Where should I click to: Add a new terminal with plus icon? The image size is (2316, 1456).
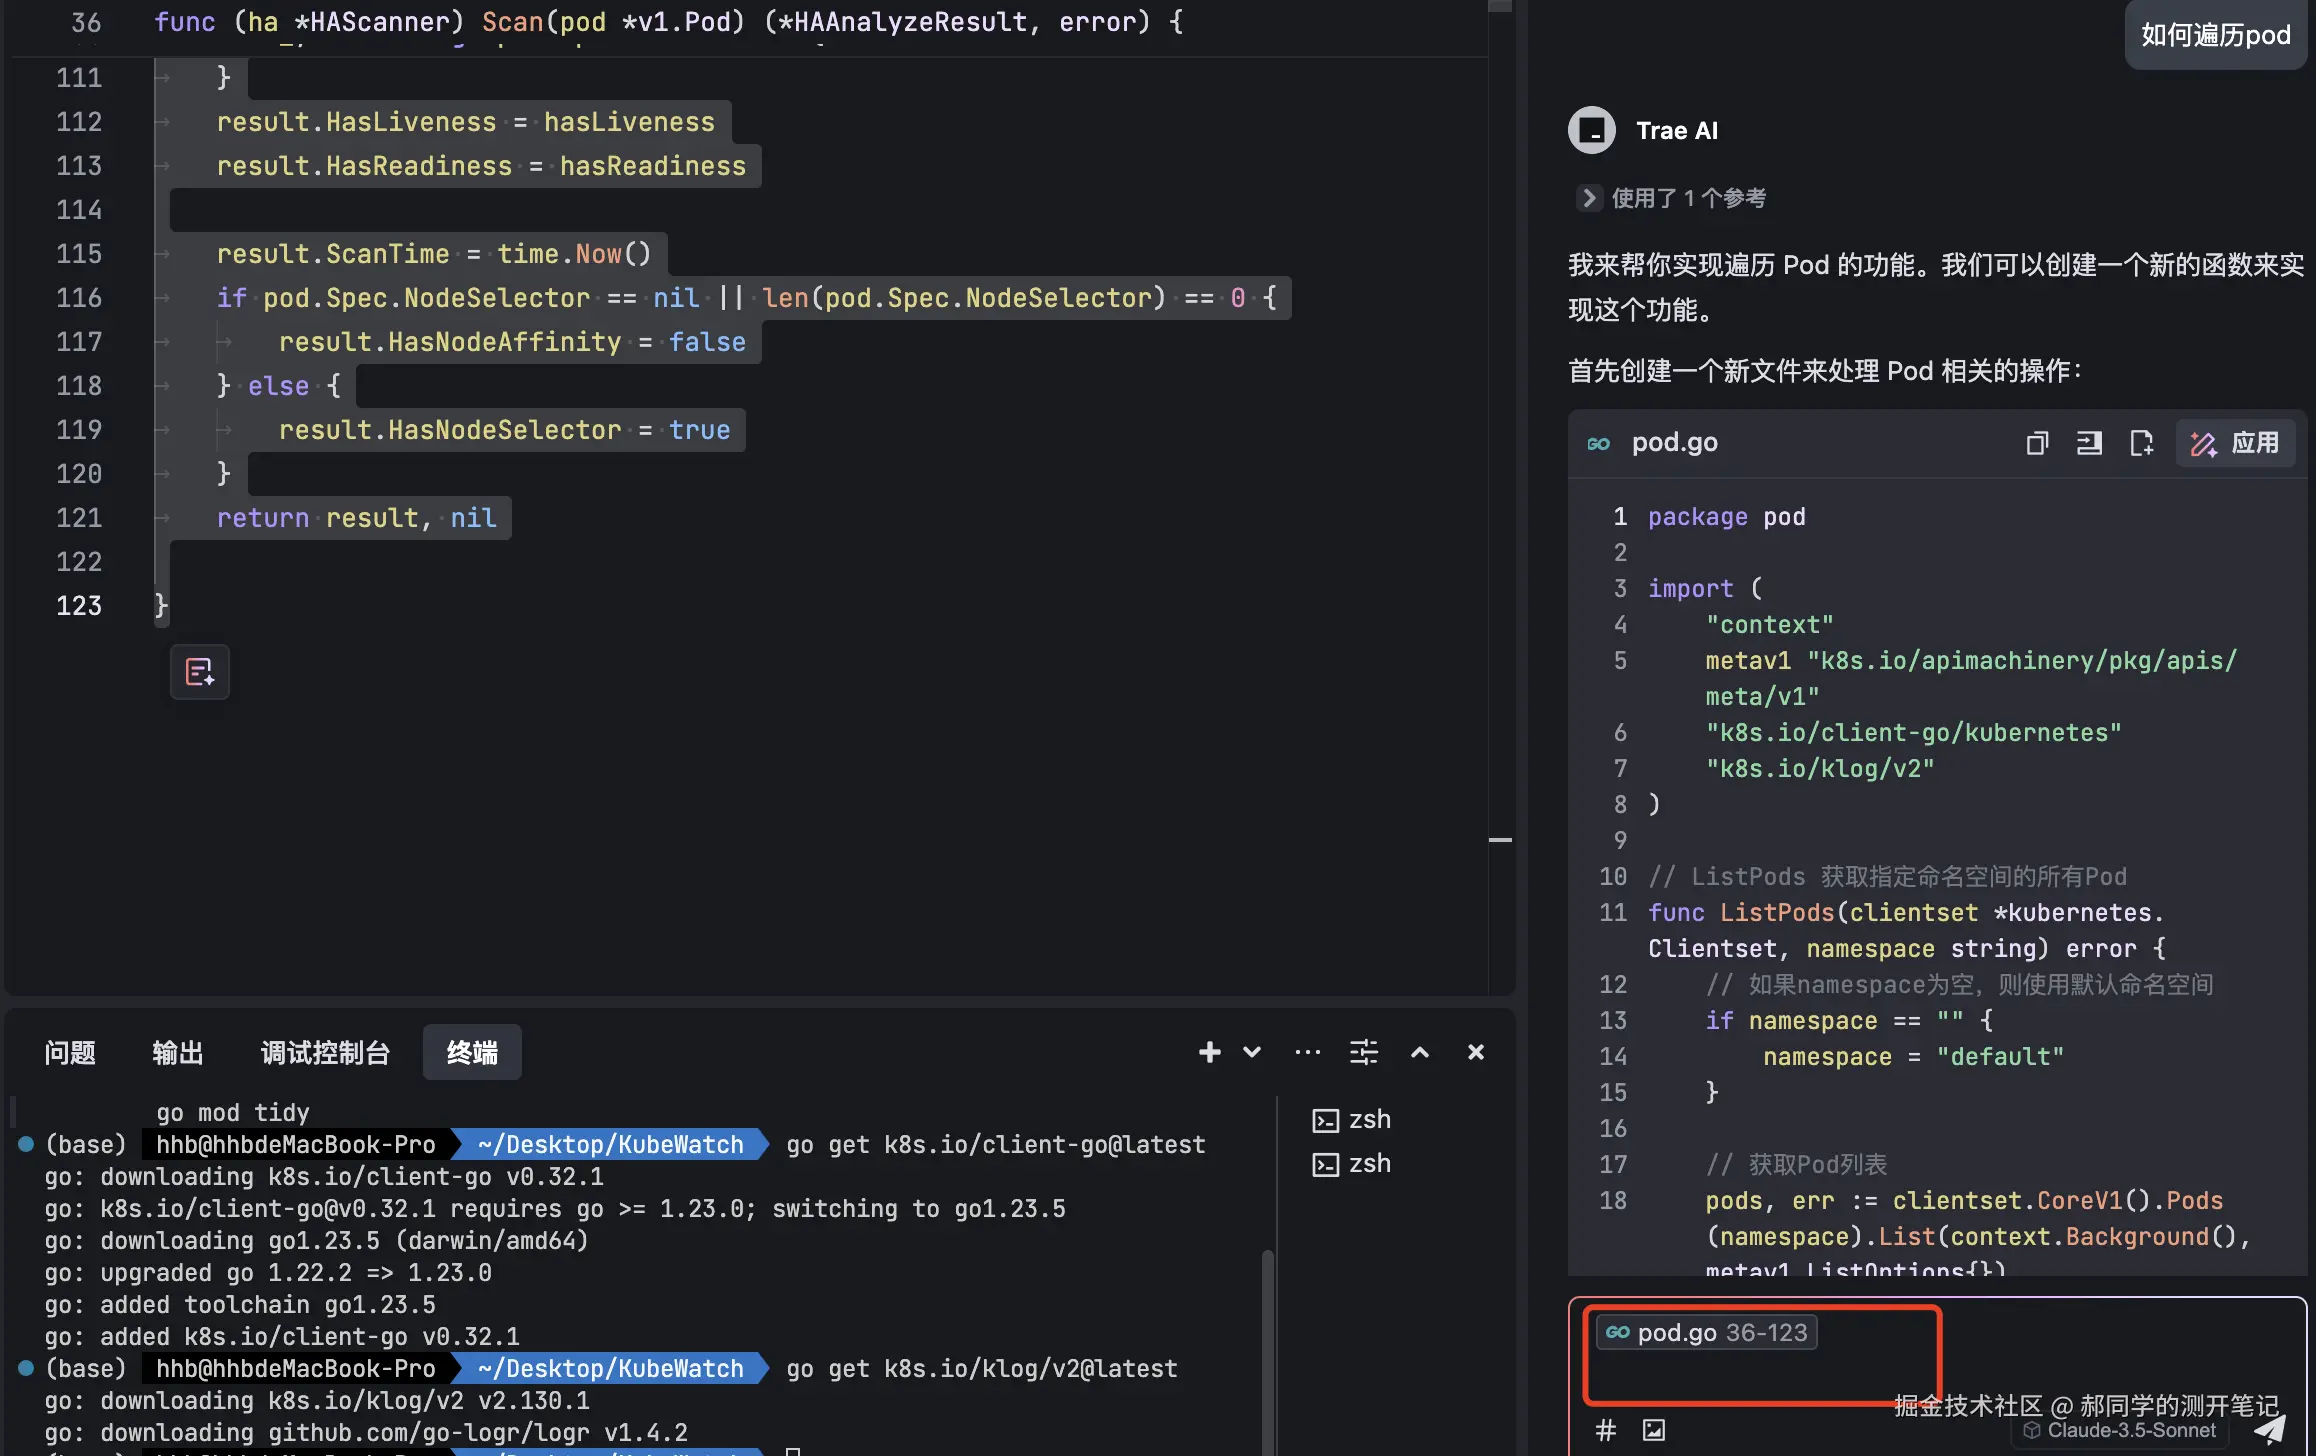coord(1209,1052)
